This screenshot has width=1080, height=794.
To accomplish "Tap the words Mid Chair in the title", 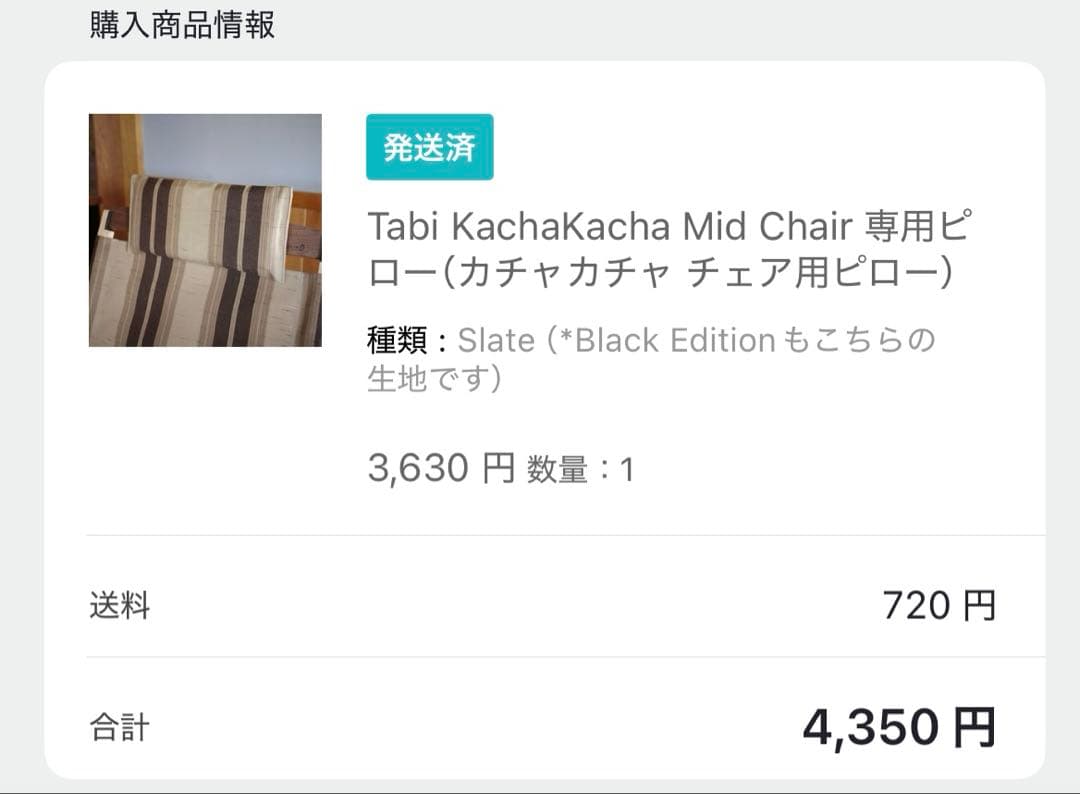I will [x=767, y=227].
